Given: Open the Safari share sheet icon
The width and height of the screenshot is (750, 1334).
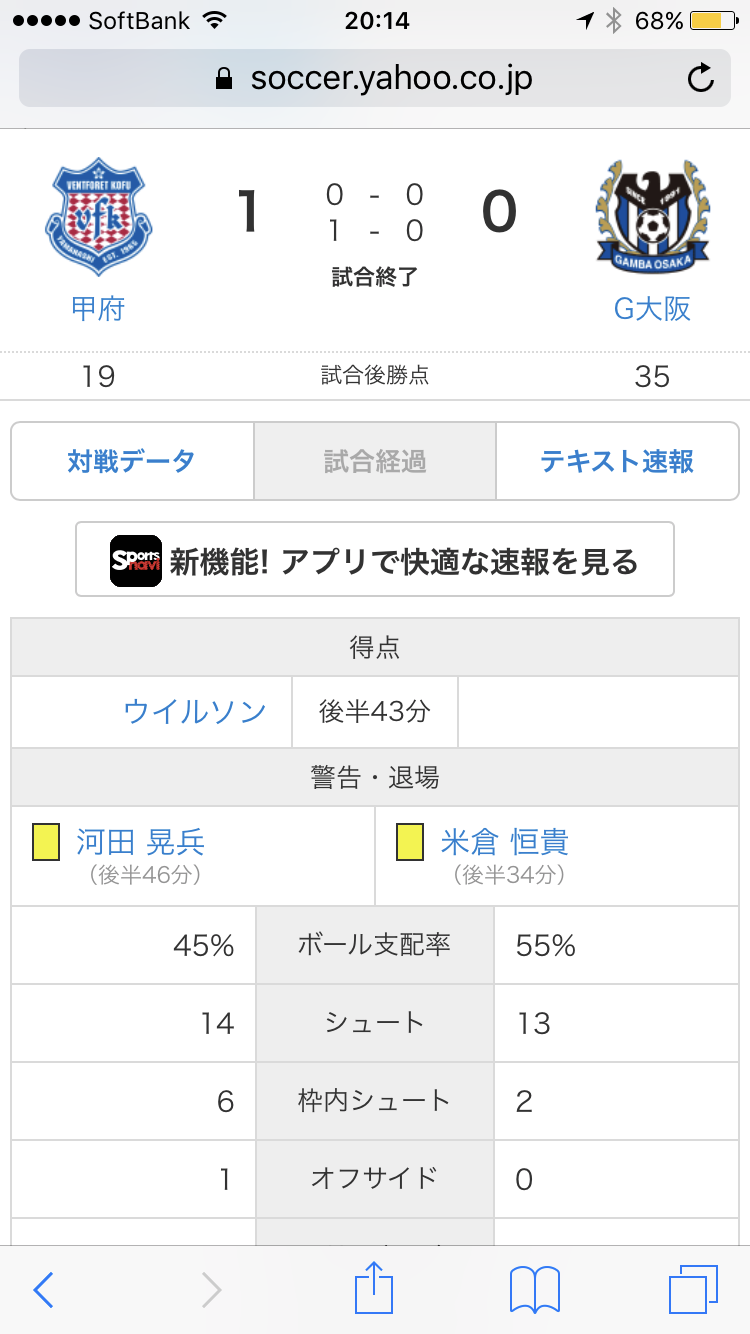Looking at the screenshot, I should click(x=375, y=1288).
